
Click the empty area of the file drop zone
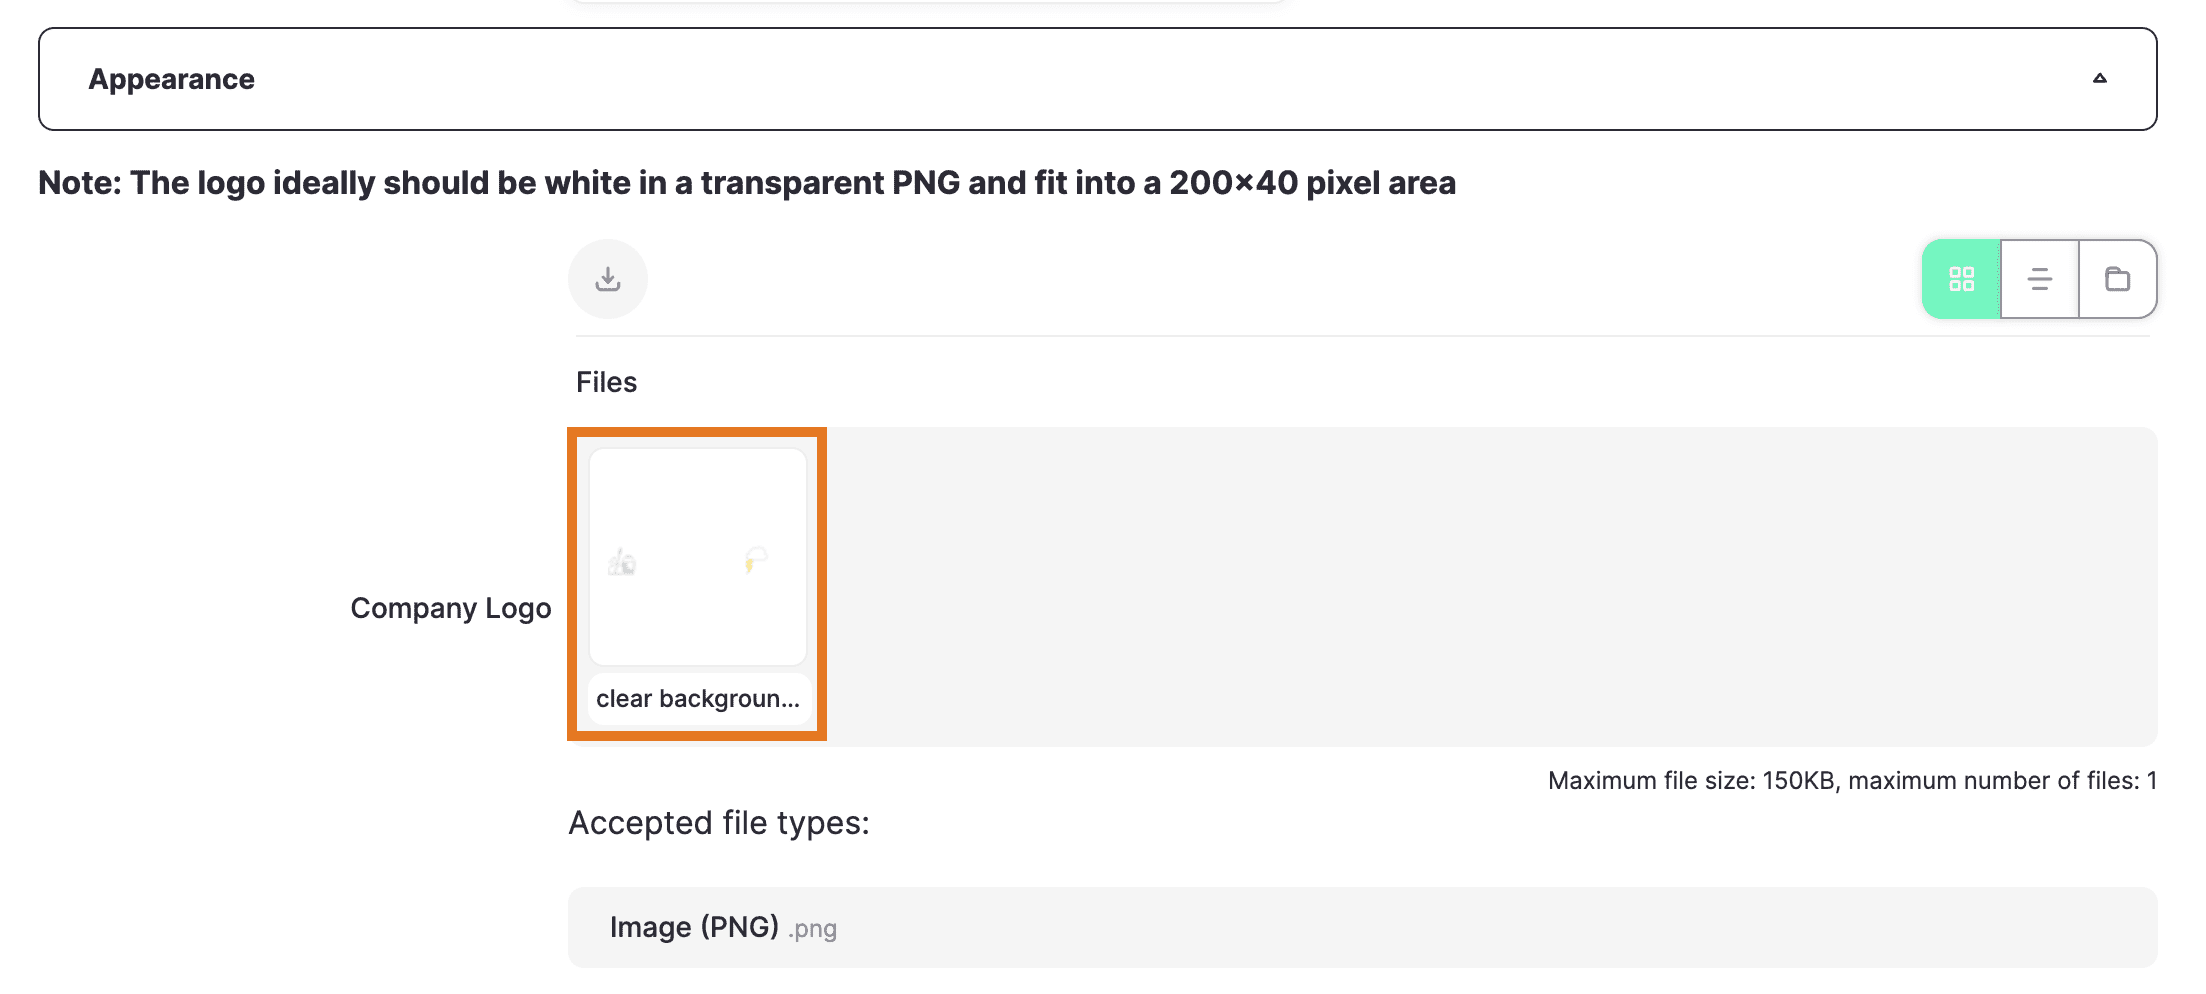(1490, 587)
